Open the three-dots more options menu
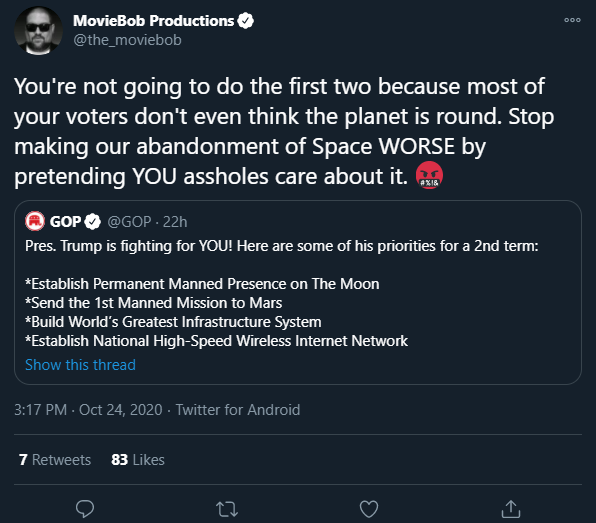 point(572,20)
